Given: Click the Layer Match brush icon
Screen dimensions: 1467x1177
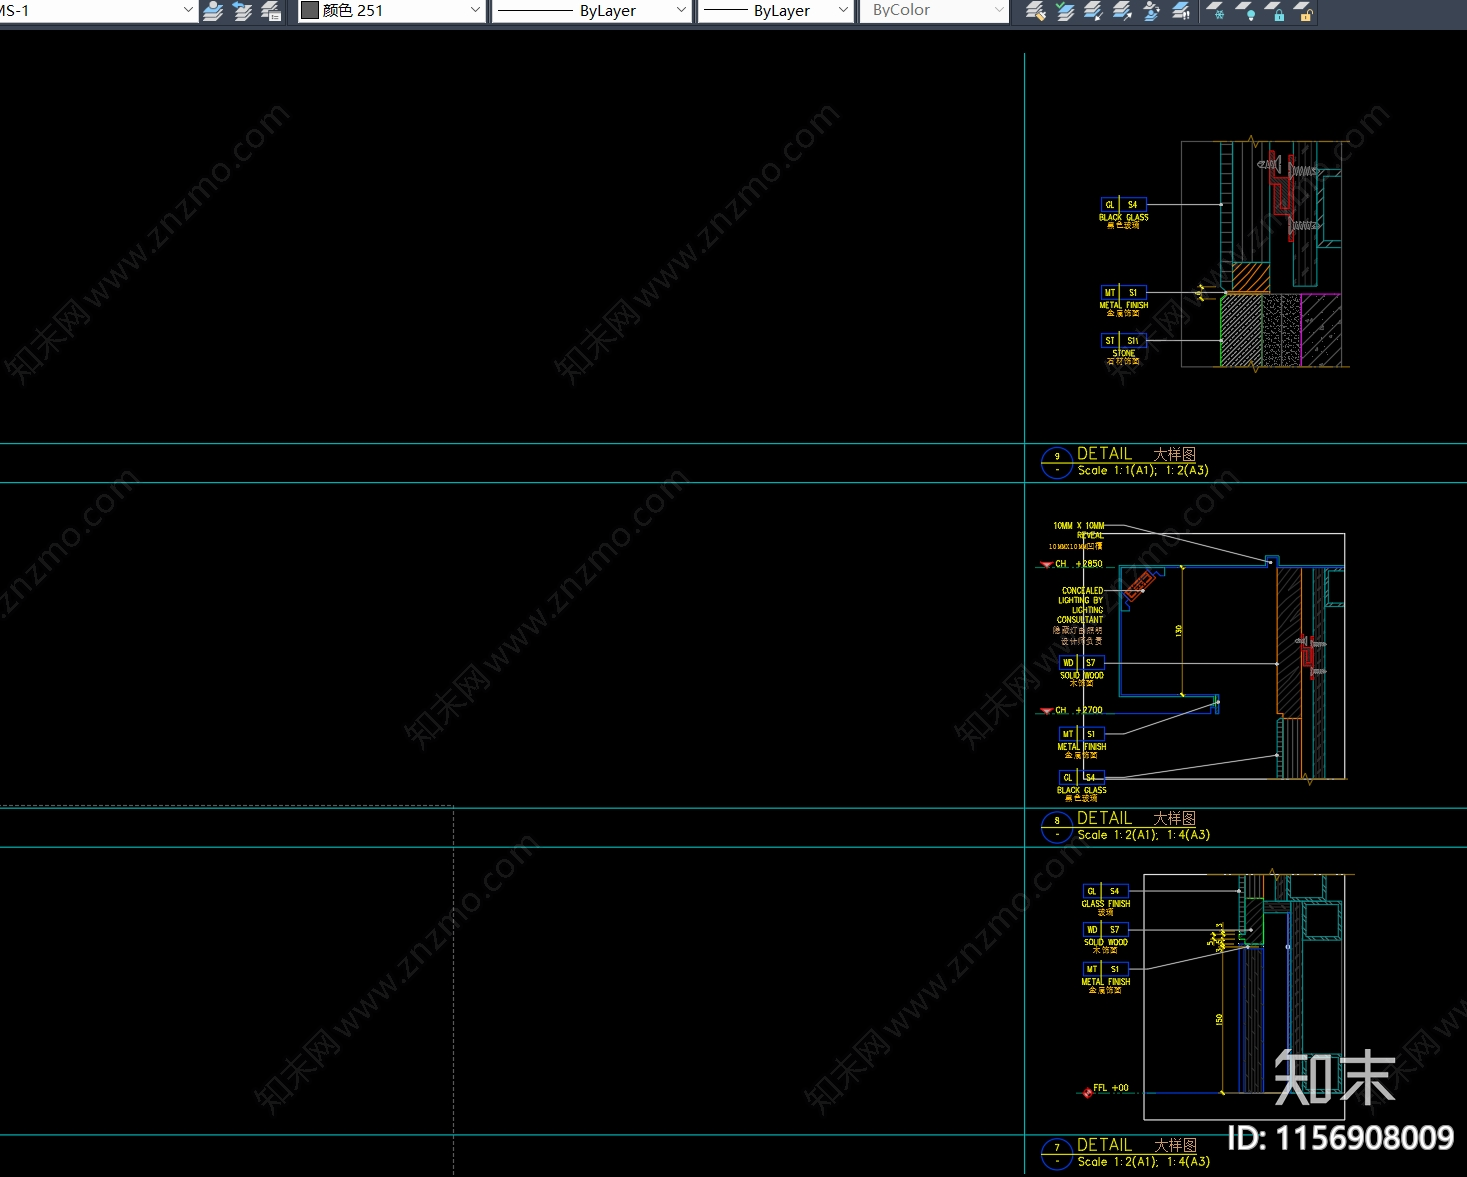Looking at the screenshot, I should pos(1036,11).
